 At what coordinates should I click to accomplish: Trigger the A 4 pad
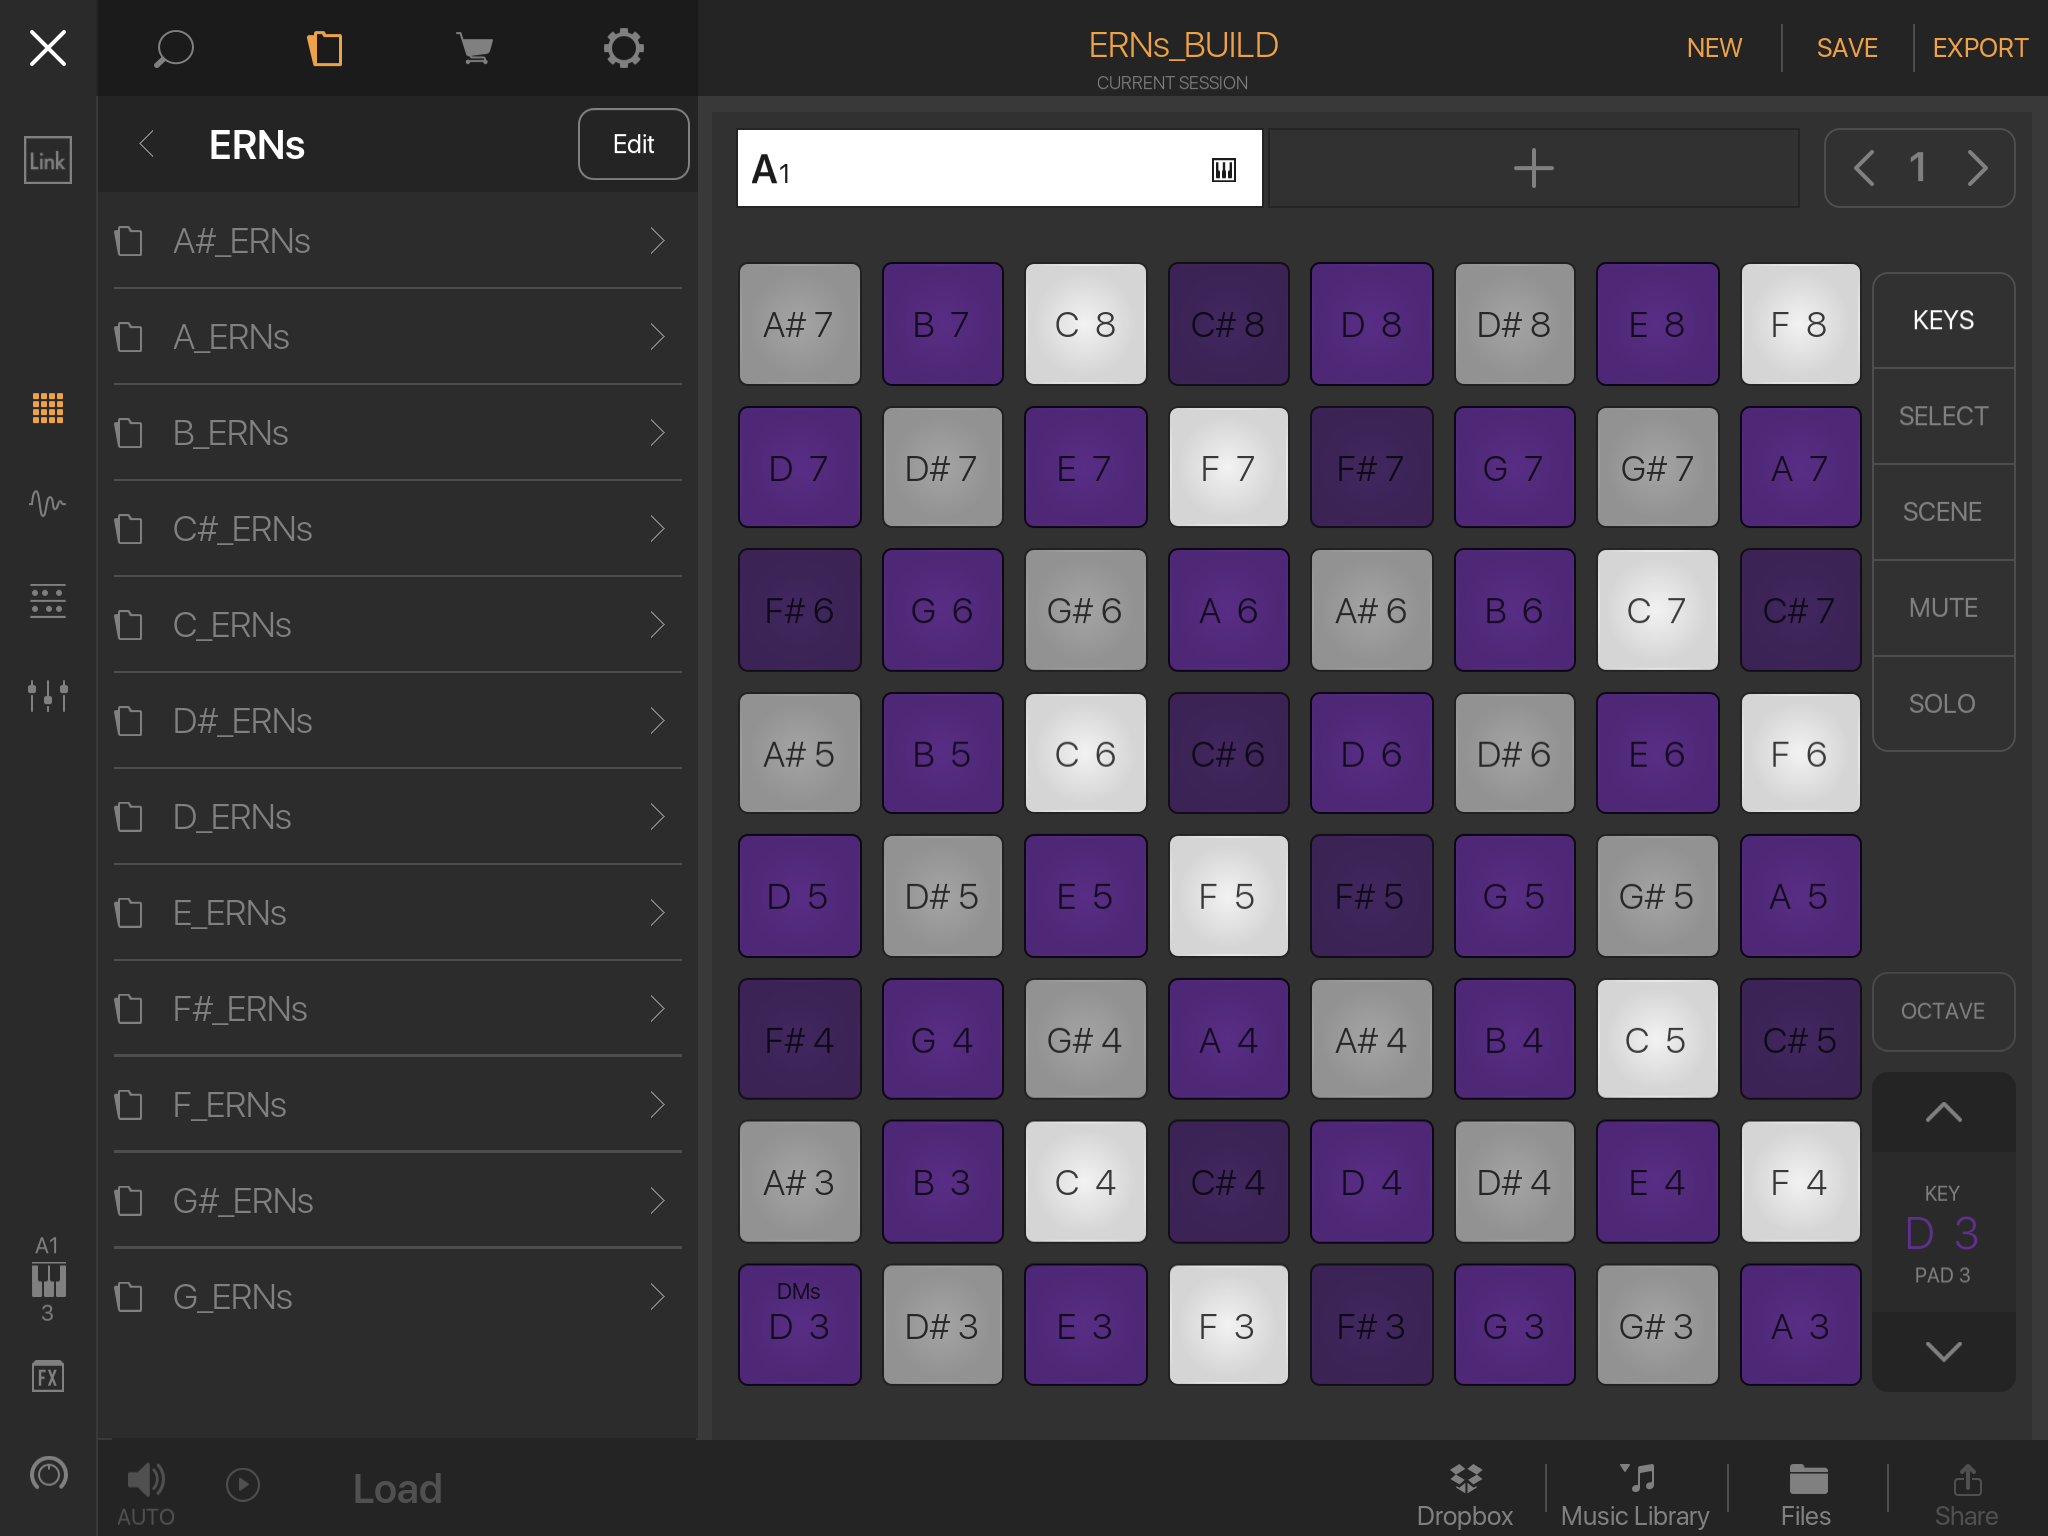(x=1228, y=1040)
